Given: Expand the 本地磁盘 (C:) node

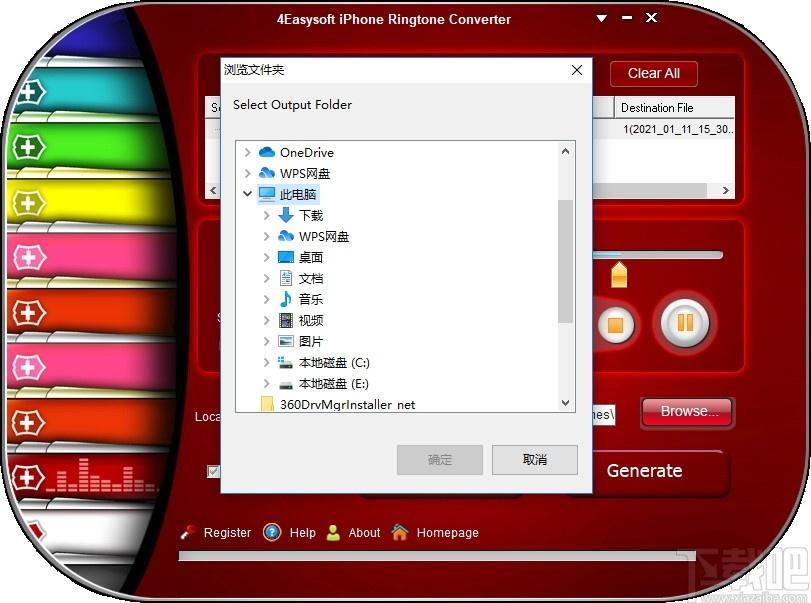Looking at the screenshot, I should [266, 363].
